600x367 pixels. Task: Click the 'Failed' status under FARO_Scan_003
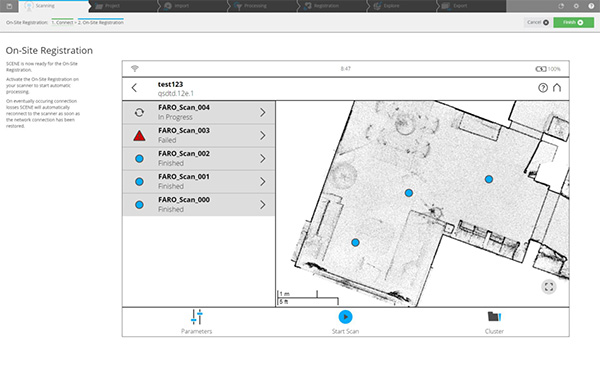click(167, 140)
